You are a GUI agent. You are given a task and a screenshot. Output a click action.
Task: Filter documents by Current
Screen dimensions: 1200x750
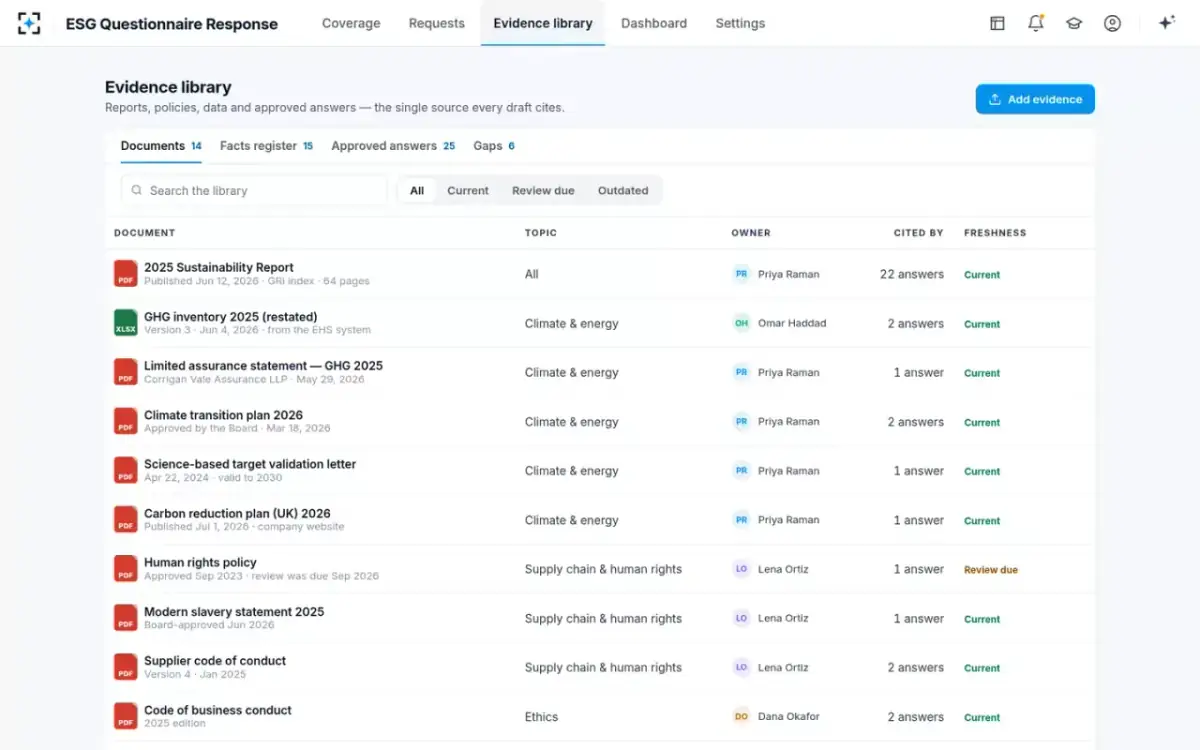pos(468,190)
